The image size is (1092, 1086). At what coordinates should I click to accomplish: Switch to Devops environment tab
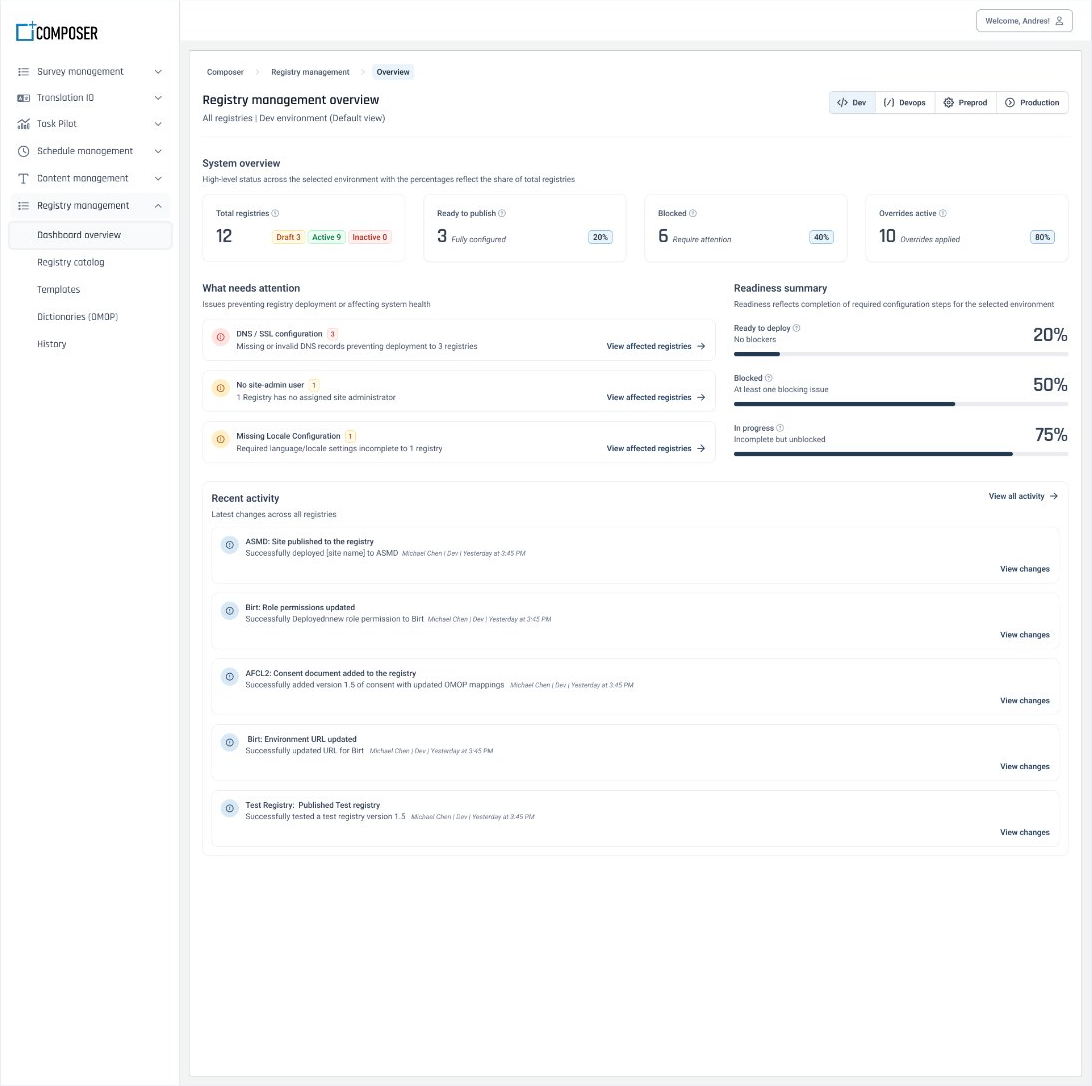coord(905,102)
